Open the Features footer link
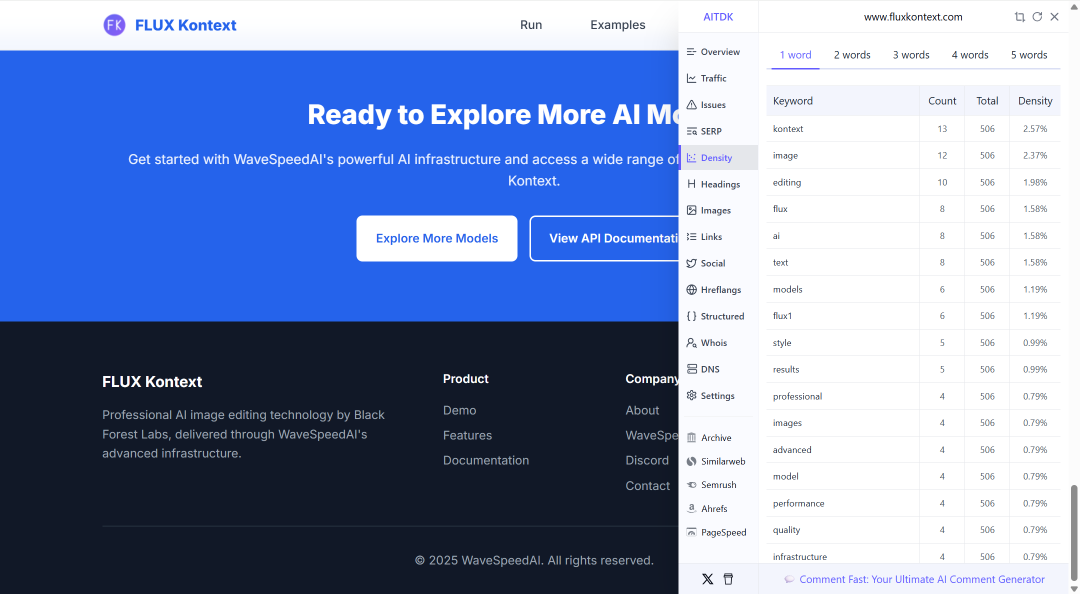The image size is (1080, 594). (468, 436)
